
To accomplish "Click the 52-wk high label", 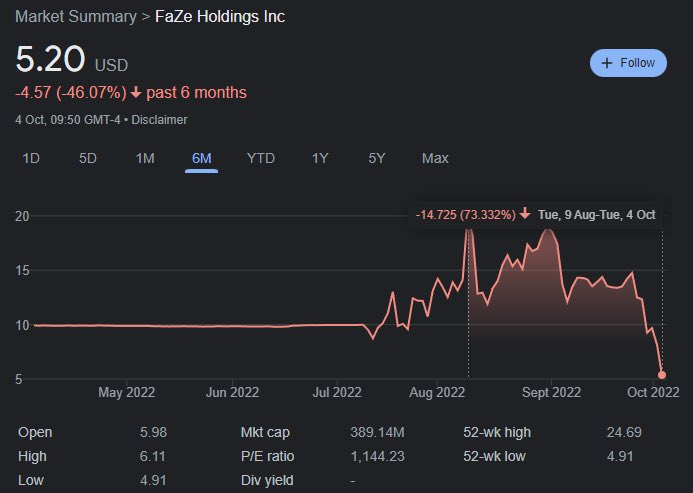I will click(x=497, y=432).
